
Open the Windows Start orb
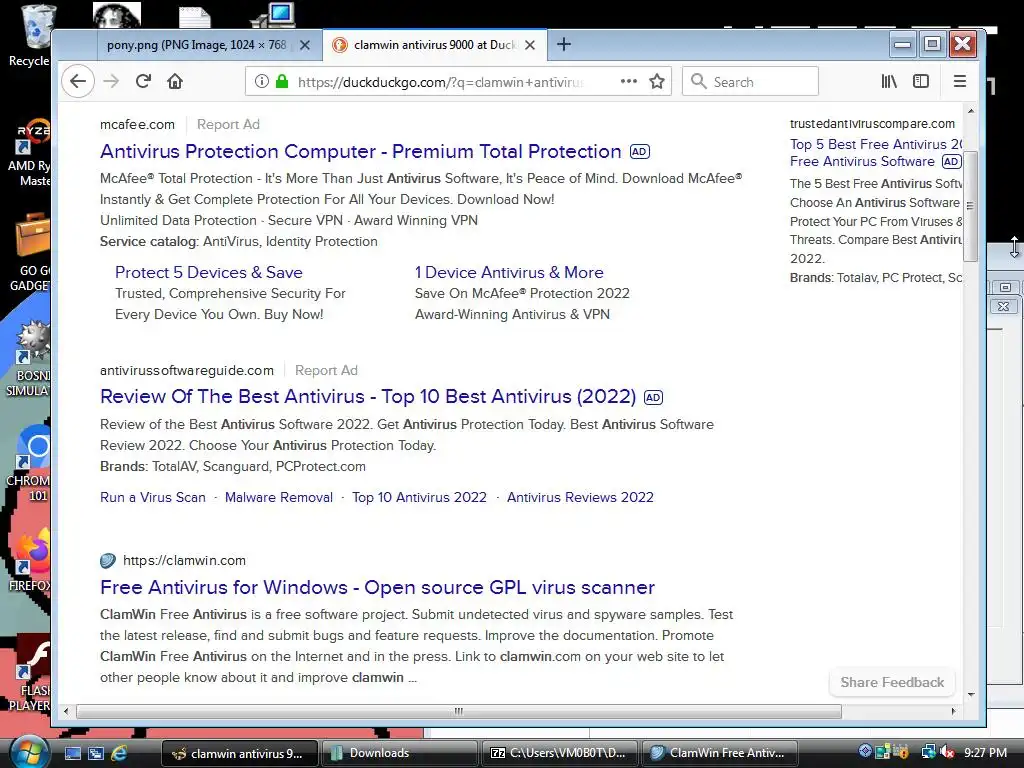pyautogui.click(x=29, y=752)
